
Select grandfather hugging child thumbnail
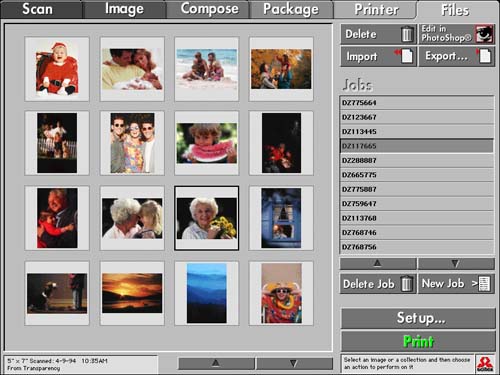pyautogui.click(x=57, y=218)
